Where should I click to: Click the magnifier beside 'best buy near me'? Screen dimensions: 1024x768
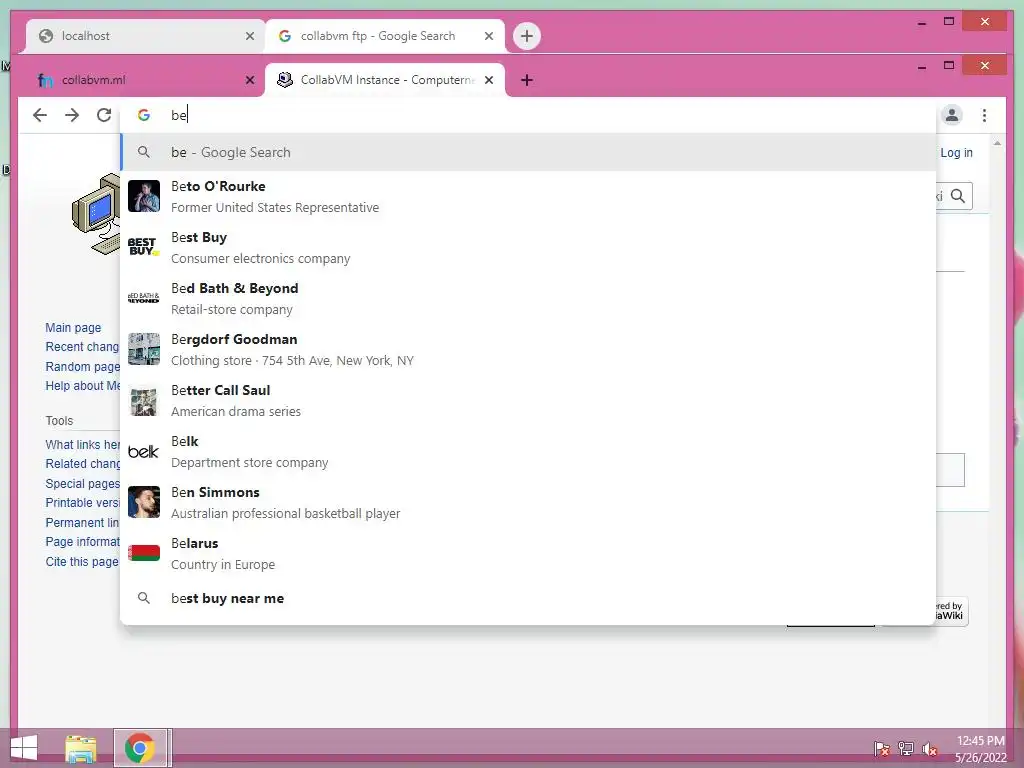point(144,598)
